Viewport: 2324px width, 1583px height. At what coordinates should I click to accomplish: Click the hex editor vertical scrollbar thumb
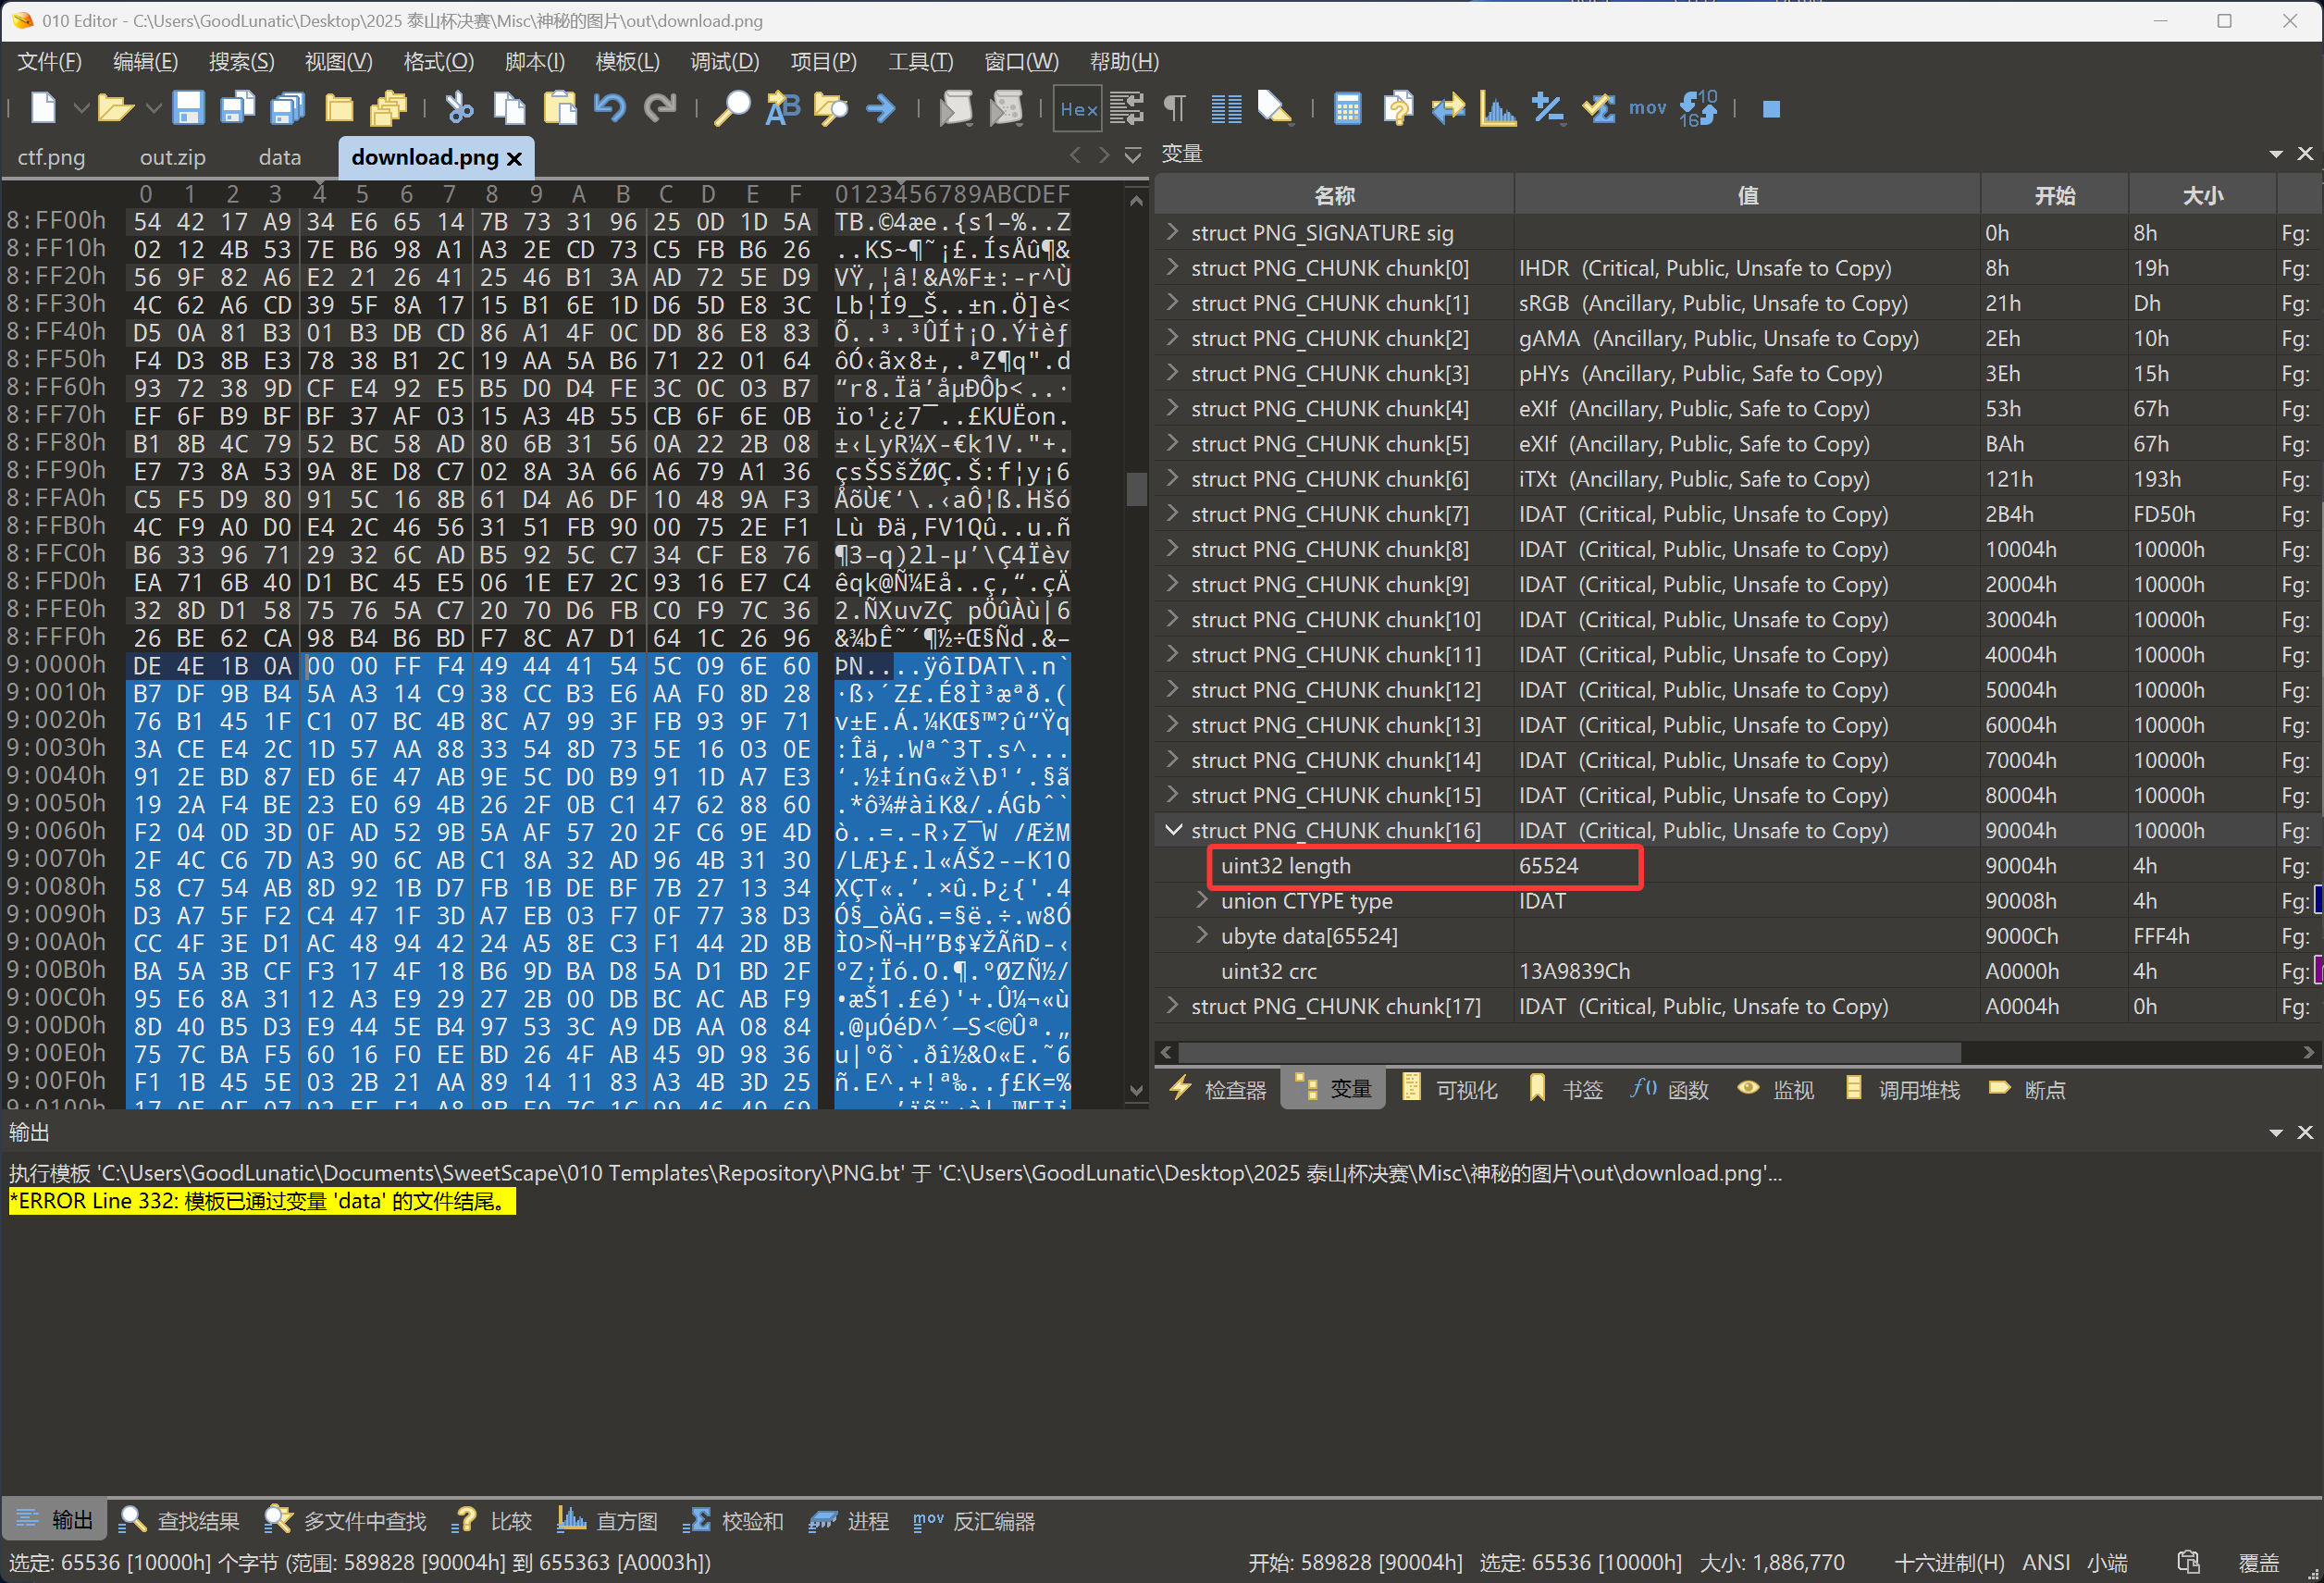pyautogui.click(x=1135, y=489)
